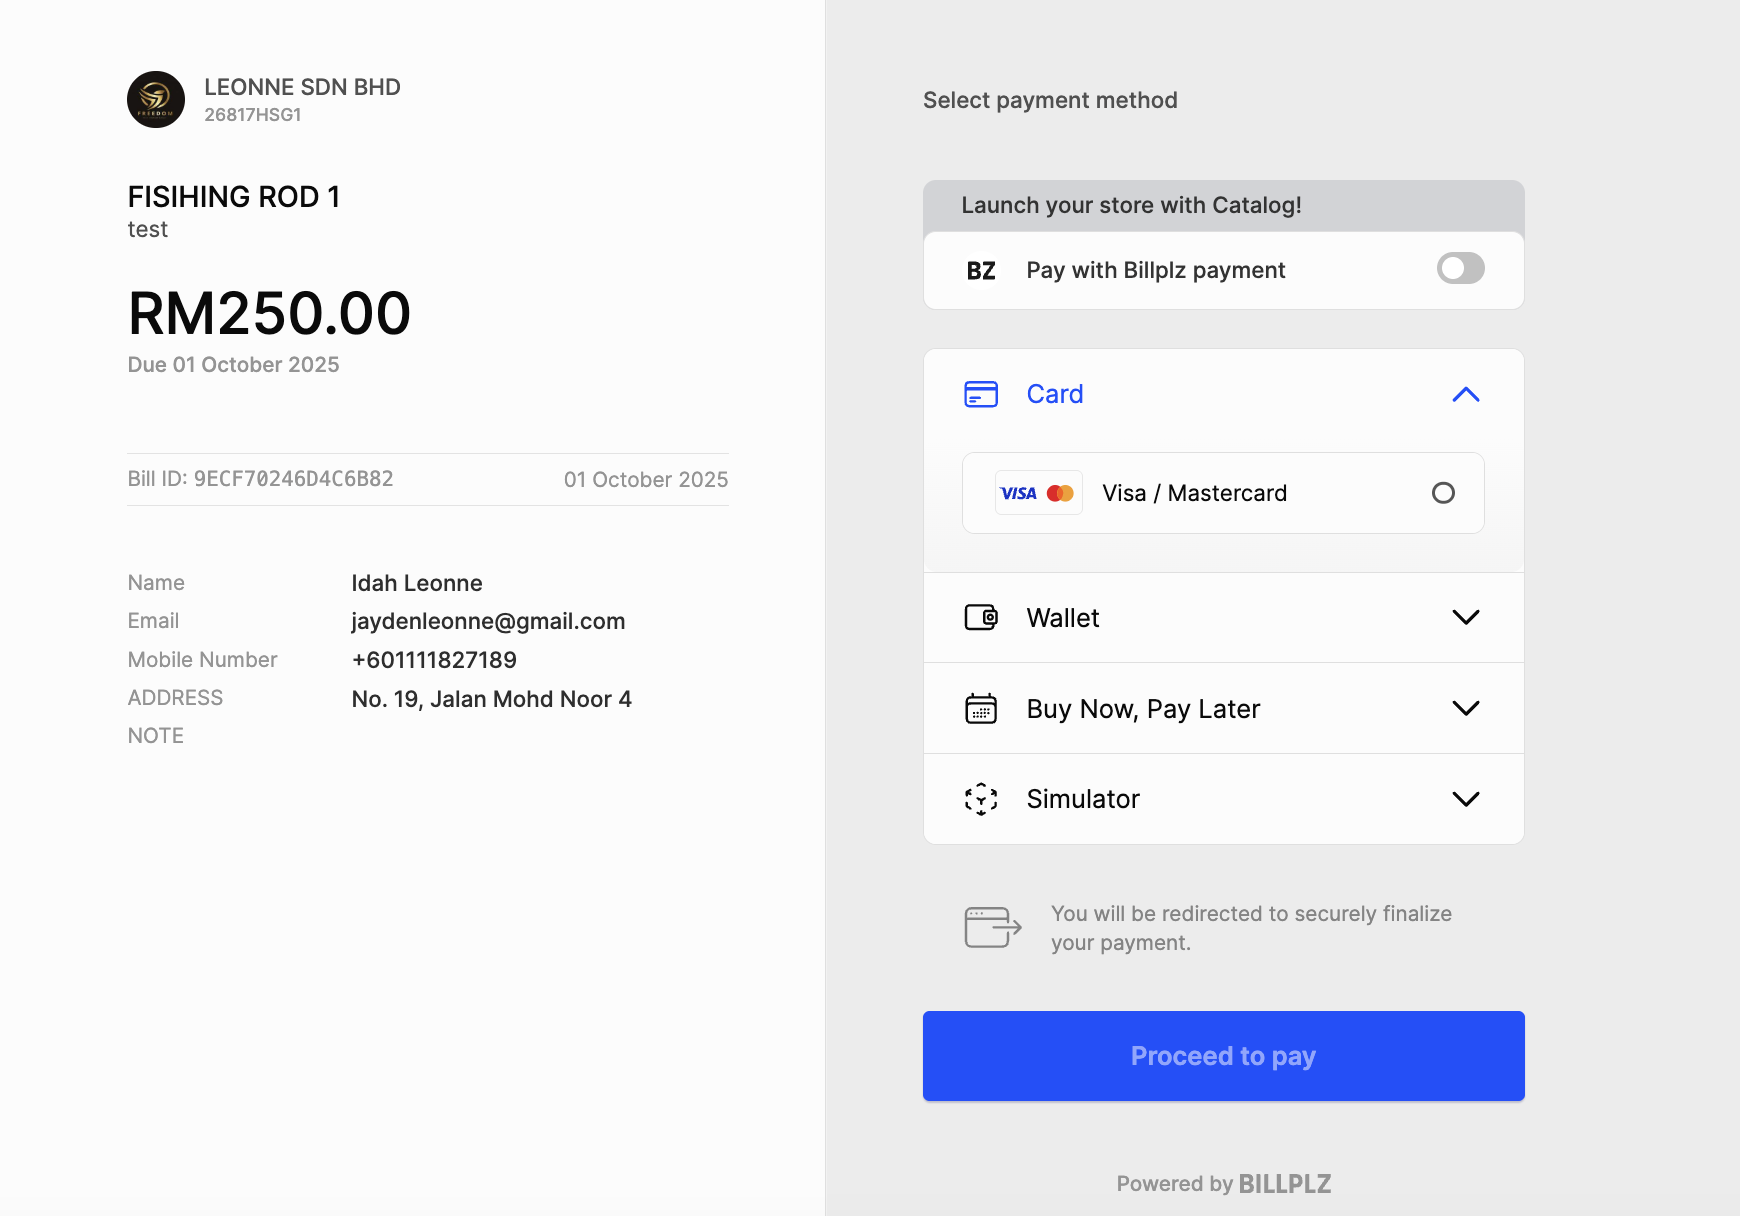Expand the Wallet payment options

[x=1465, y=618]
